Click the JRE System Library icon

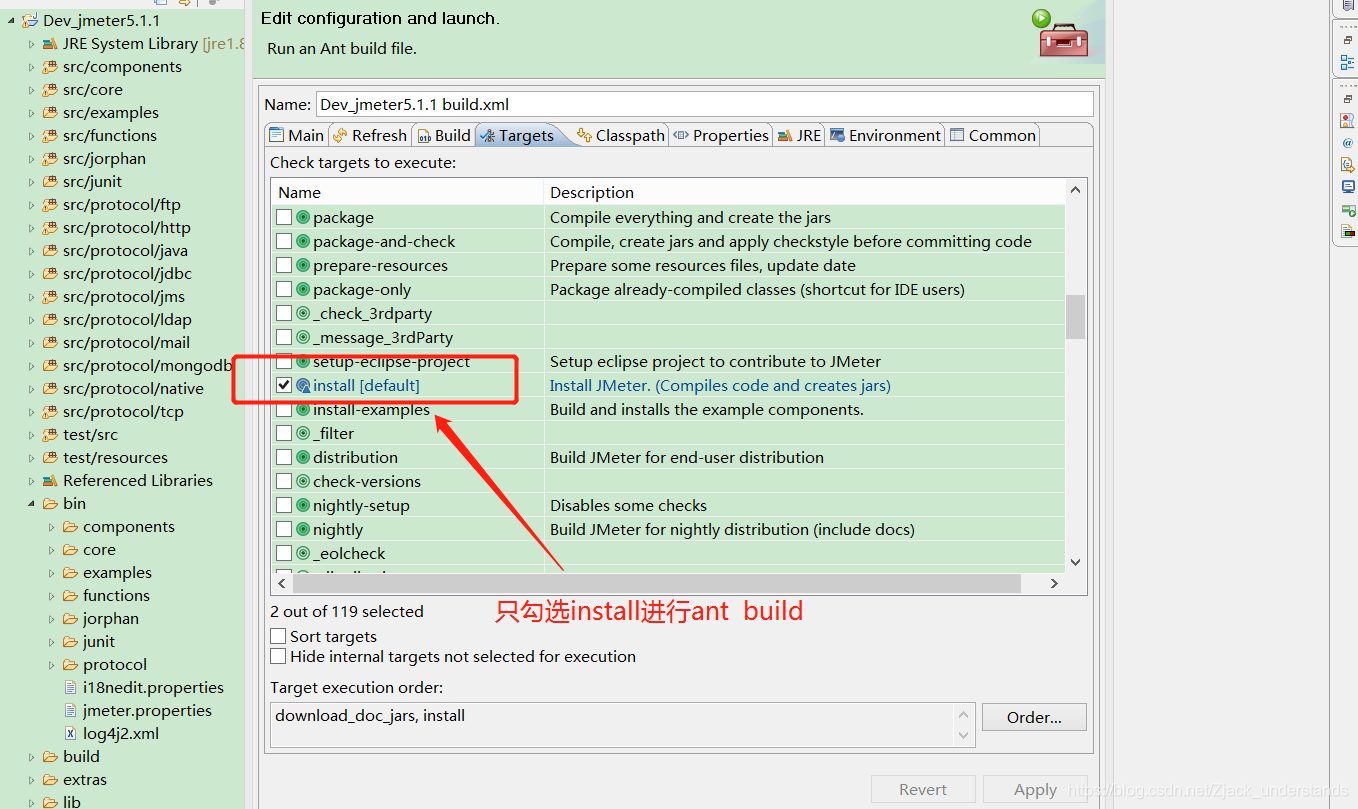(50, 44)
